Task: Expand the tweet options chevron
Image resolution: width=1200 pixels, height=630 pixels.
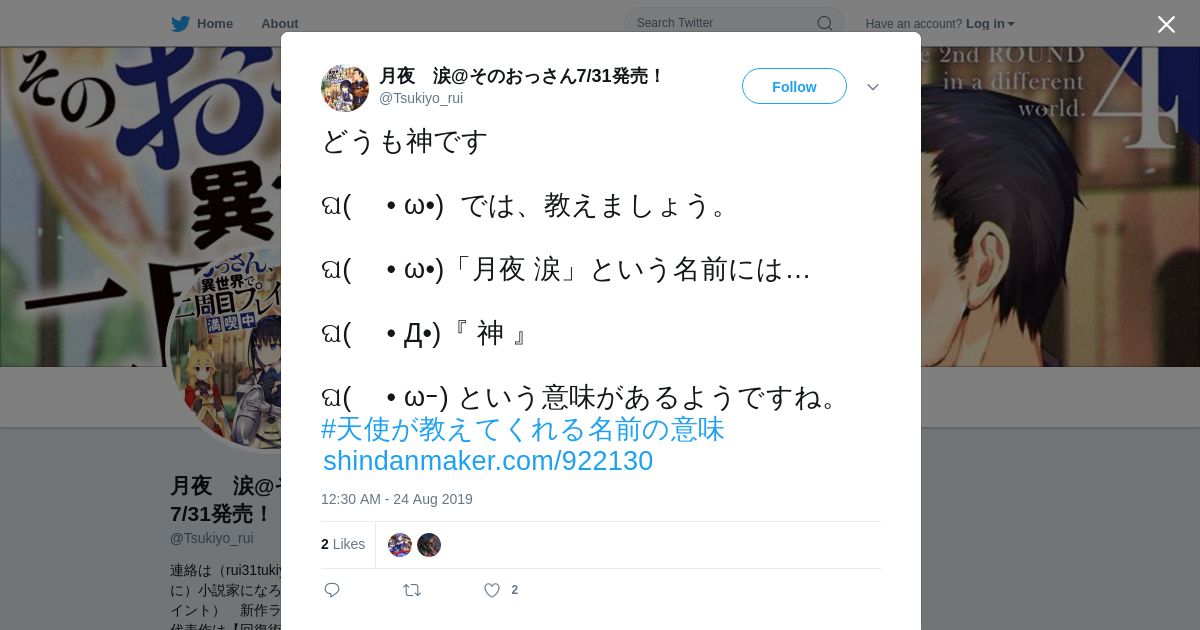Action: pos(873,87)
